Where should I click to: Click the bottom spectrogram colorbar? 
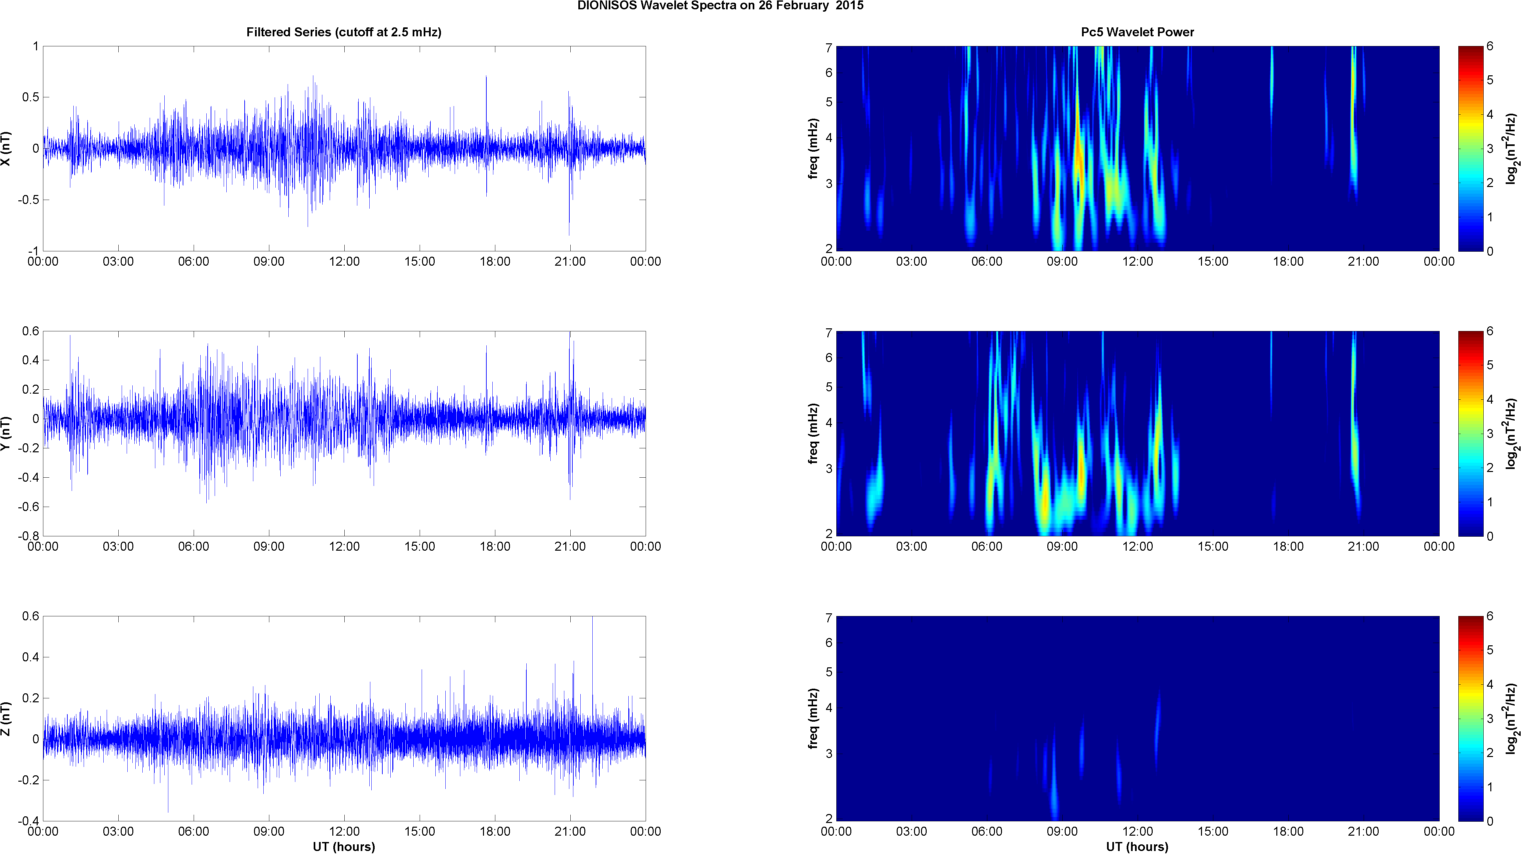[x=1470, y=718]
